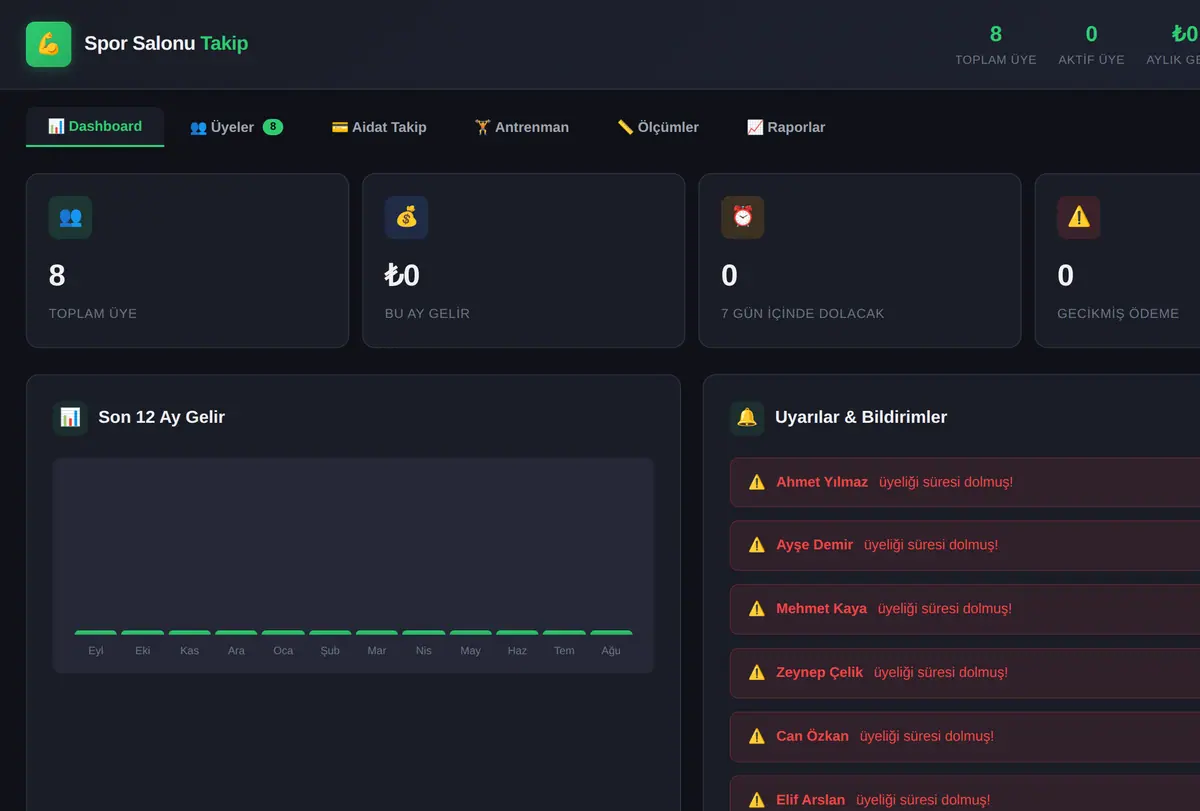The height and width of the screenshot is (811, 1200).
Task: Click the people icon on Toplam Üye card
Action: pos(70,217)
